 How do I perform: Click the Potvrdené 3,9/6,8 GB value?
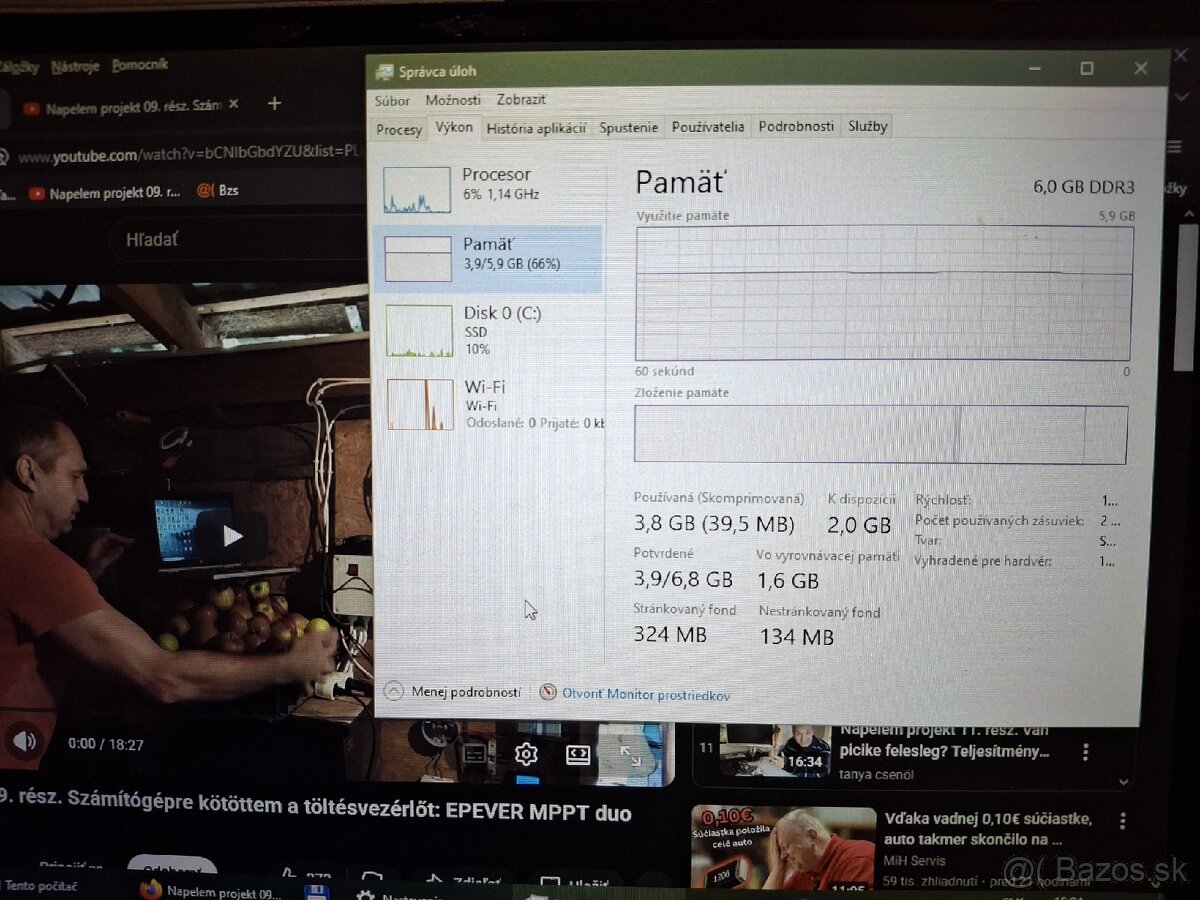[x=683, y=579]
